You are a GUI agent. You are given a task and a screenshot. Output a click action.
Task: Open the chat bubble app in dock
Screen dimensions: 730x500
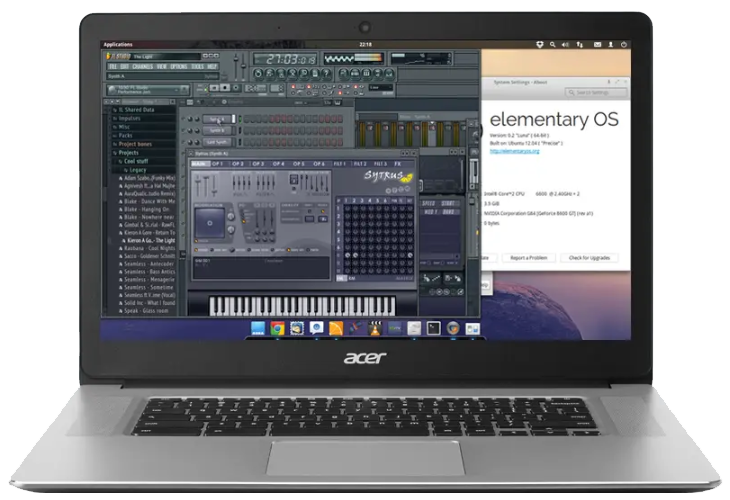[317, 329]
